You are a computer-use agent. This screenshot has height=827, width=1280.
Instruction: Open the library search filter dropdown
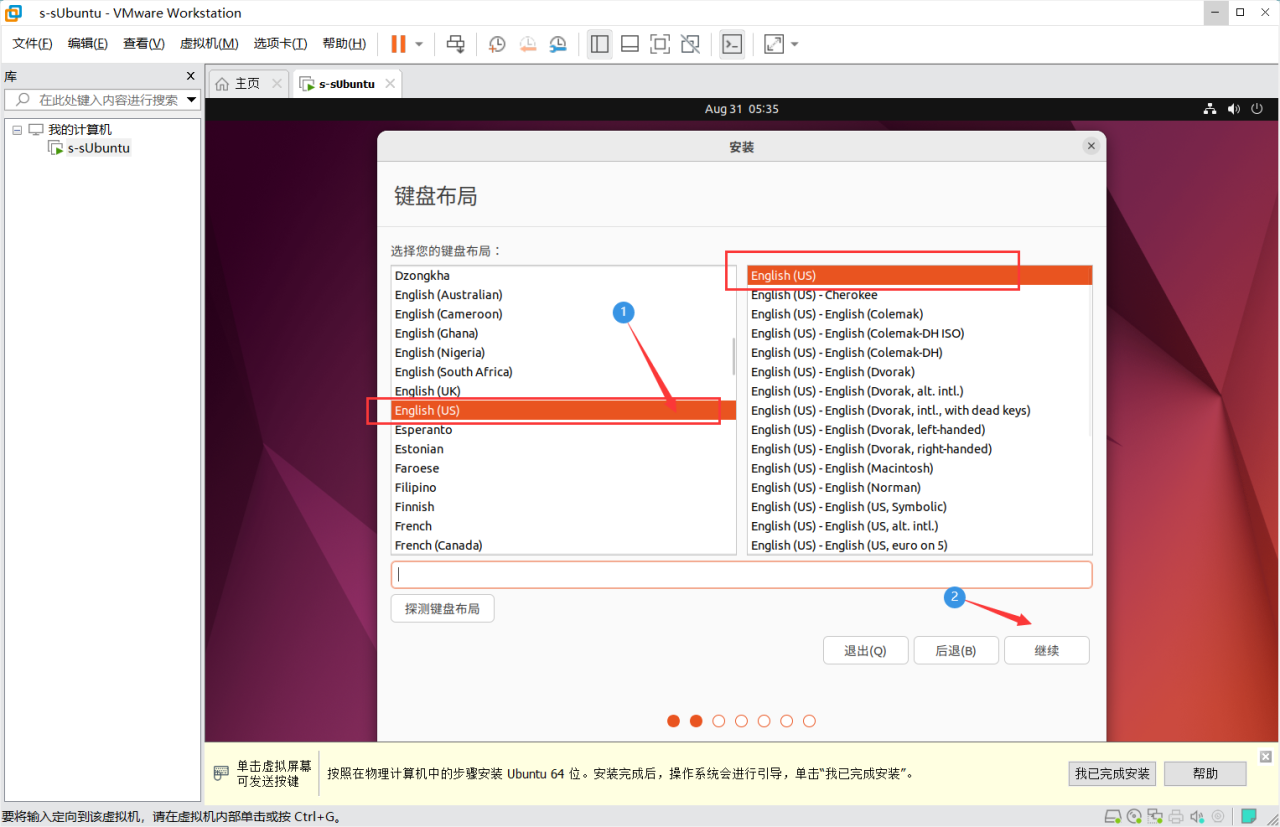pos(191,100)
